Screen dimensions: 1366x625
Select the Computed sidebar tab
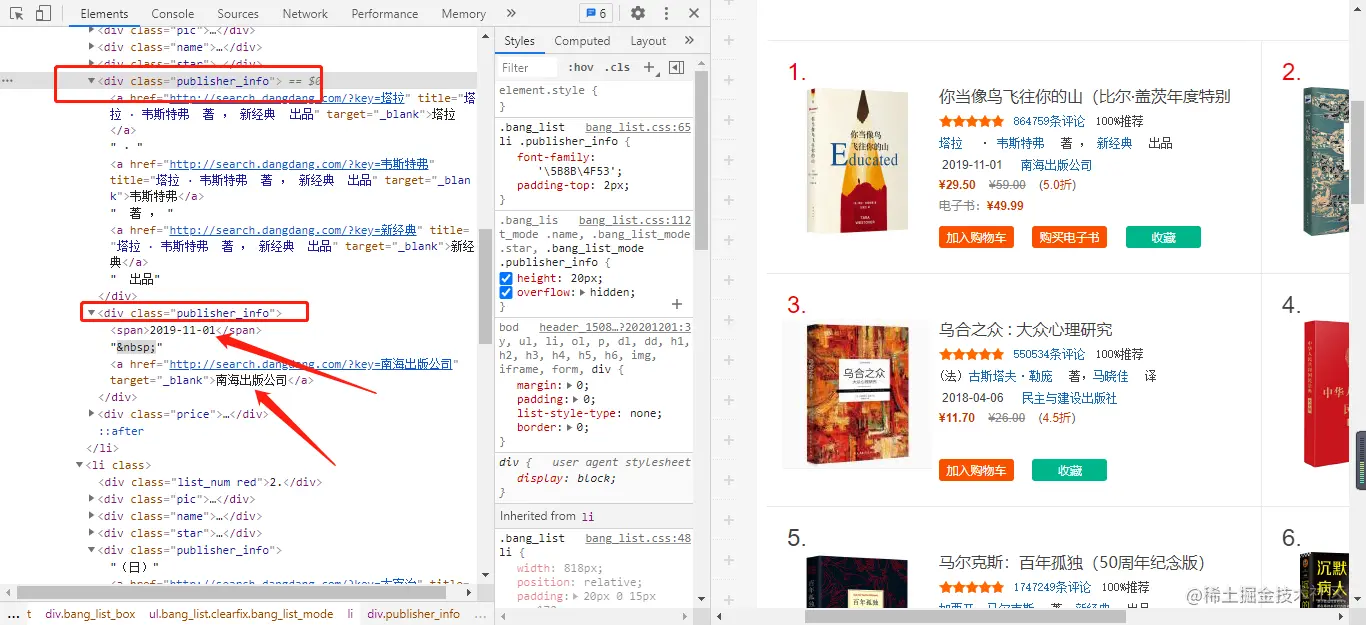tap(582, 41)
